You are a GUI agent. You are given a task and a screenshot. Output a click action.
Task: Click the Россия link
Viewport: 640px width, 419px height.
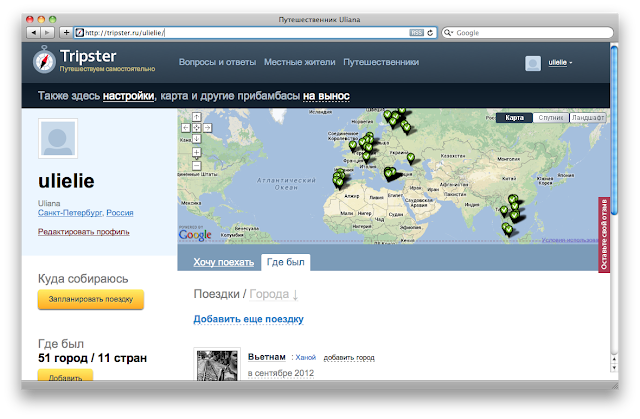[120, 213]
